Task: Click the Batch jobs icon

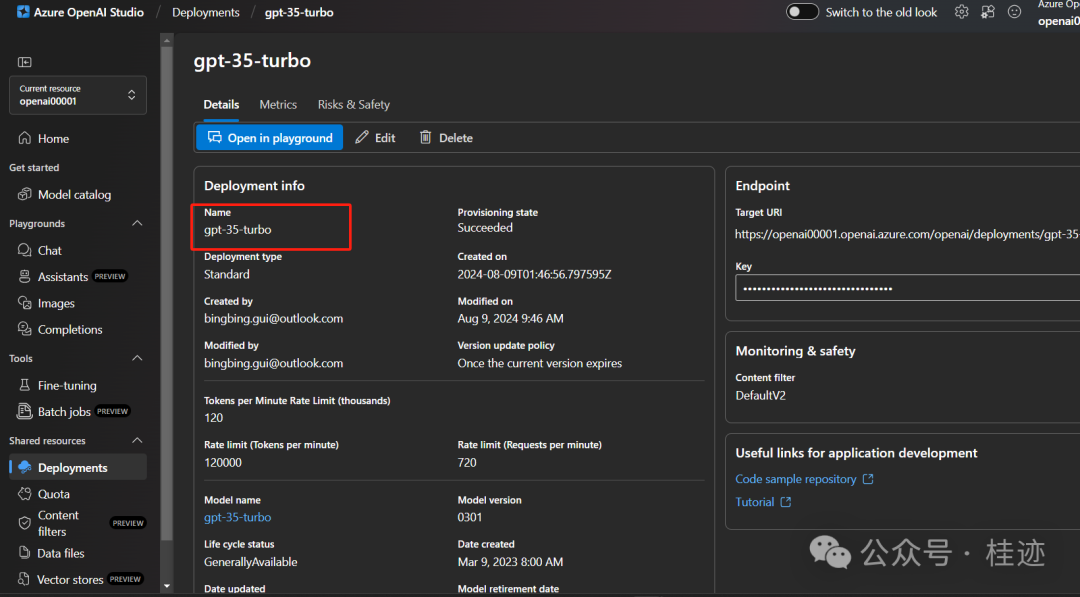Action: 25,411
